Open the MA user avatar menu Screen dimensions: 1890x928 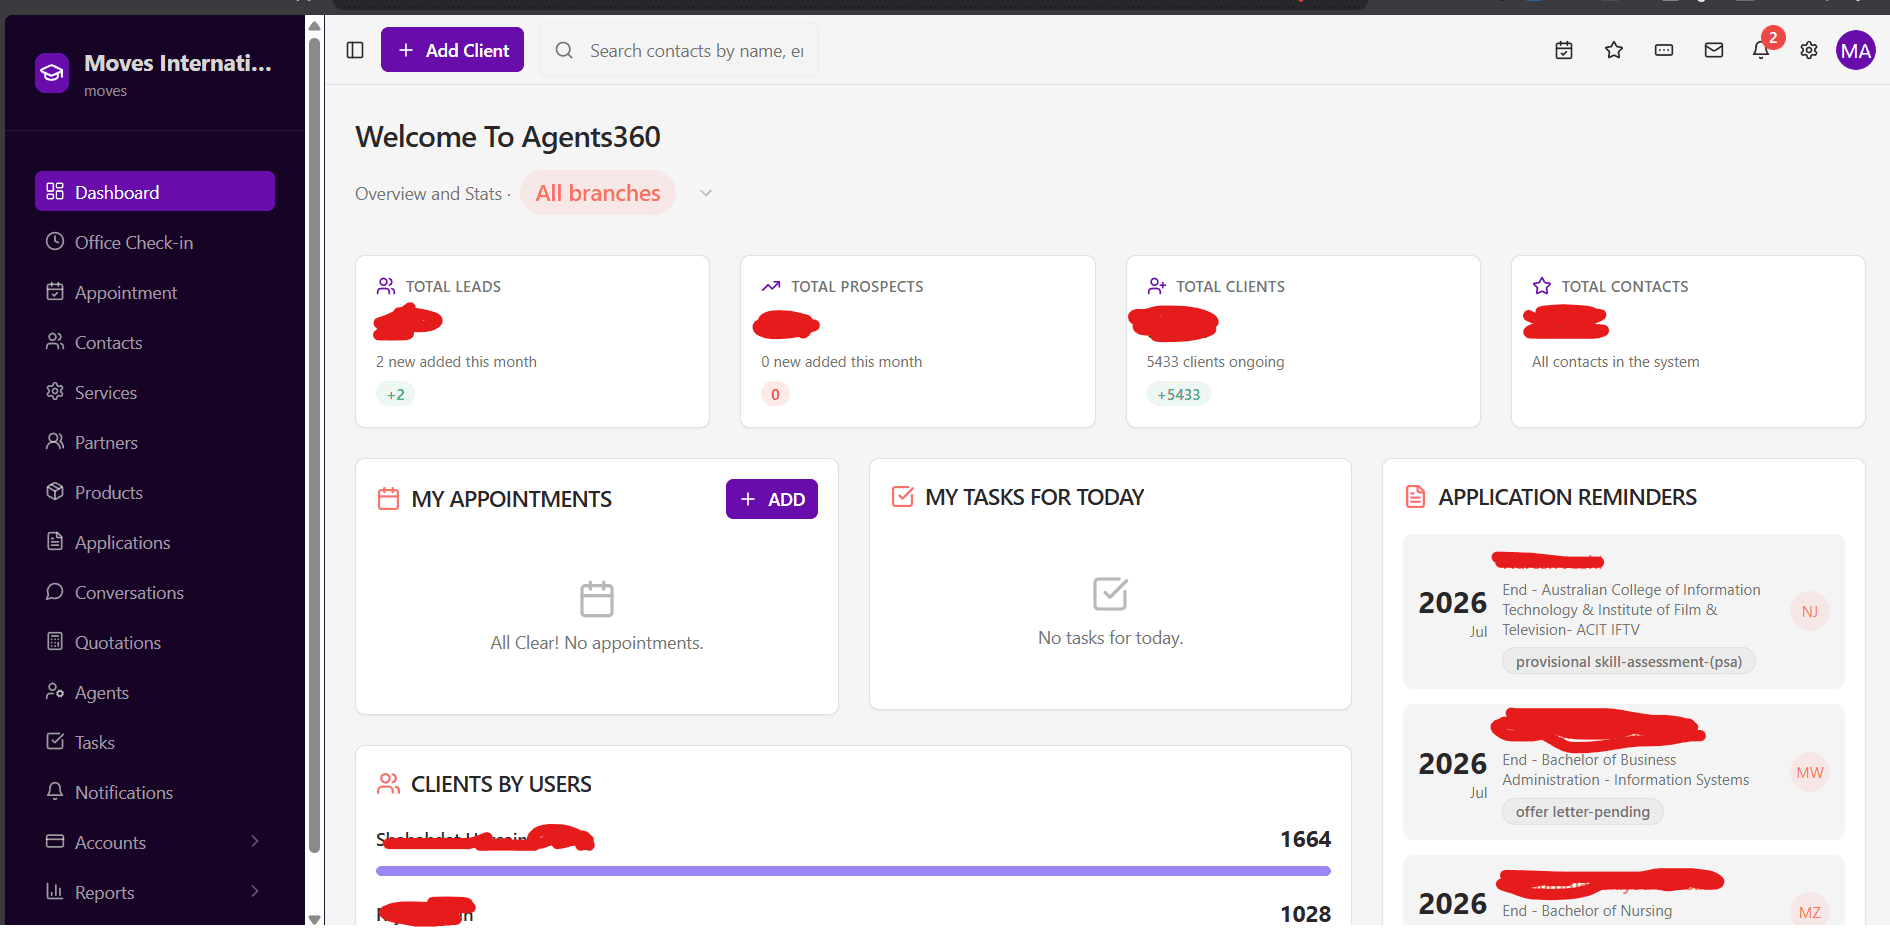[x=1856, y=50]
